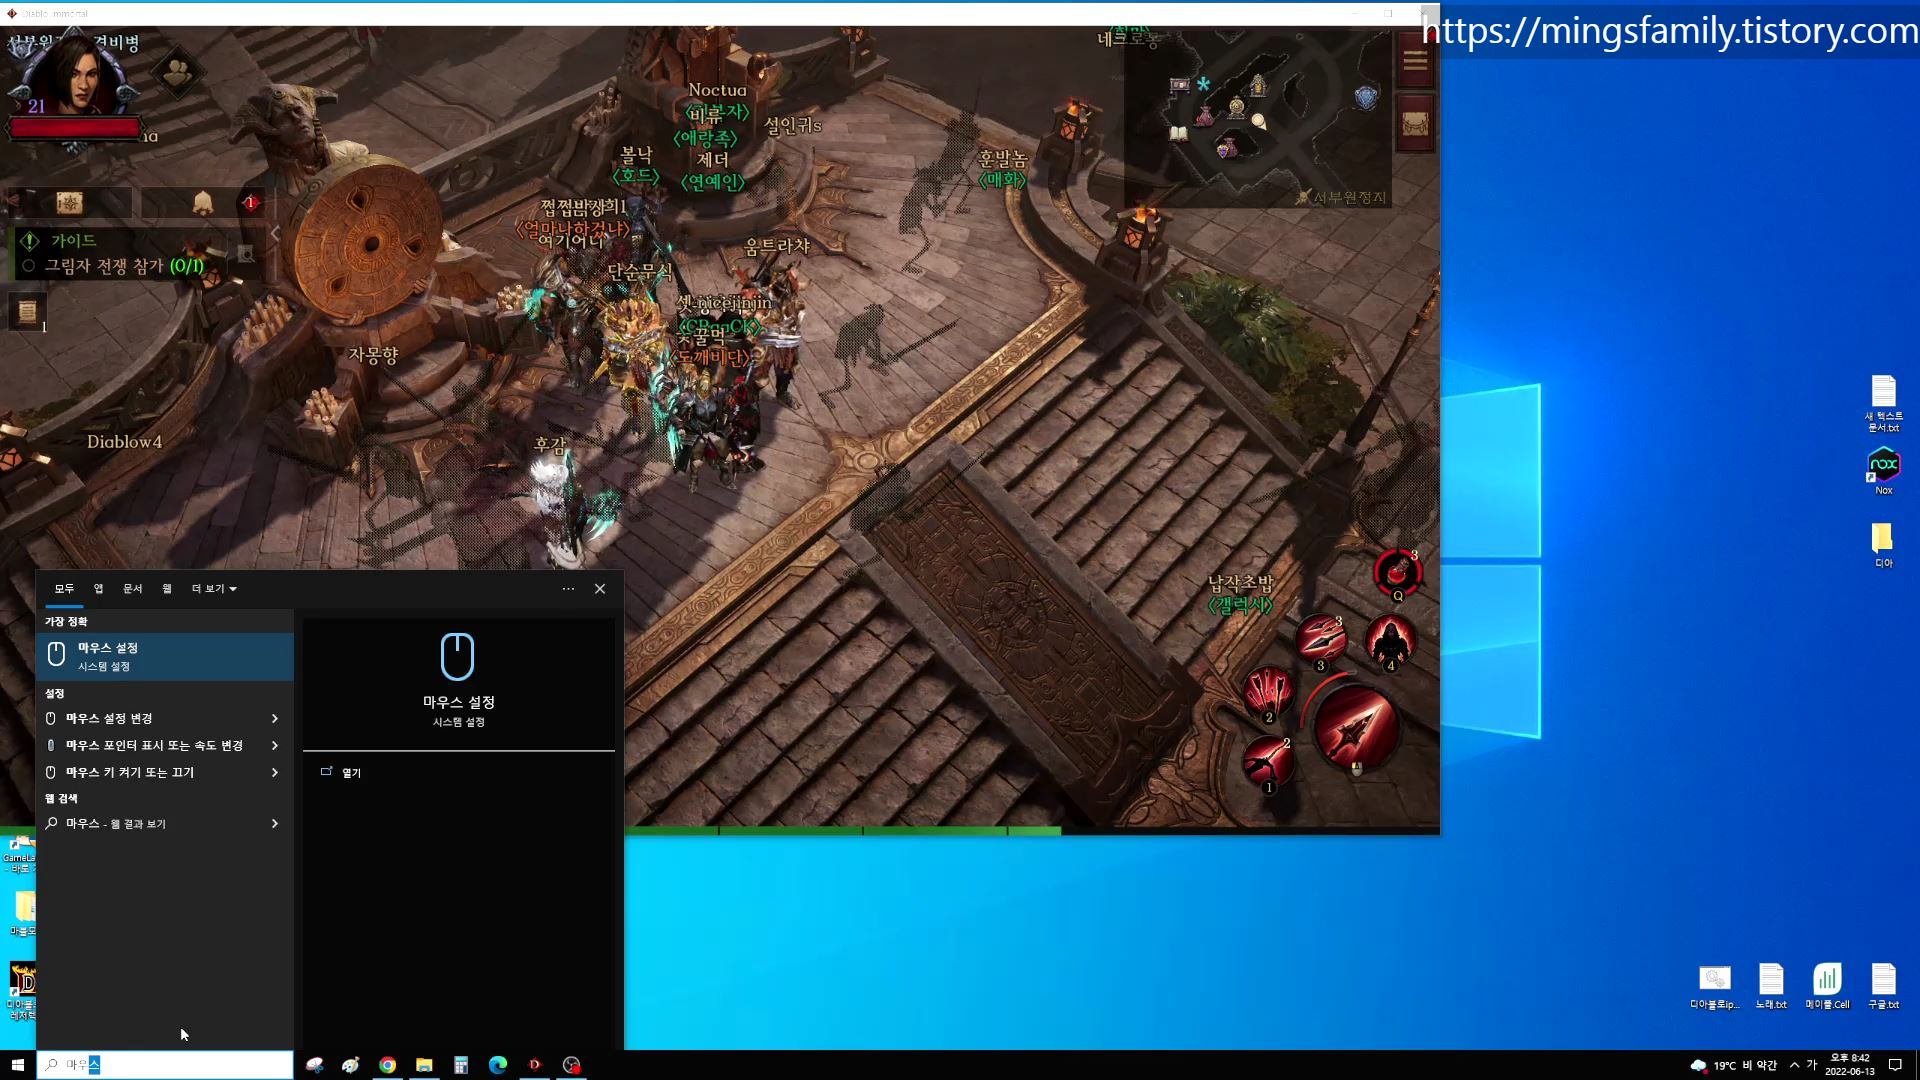Open the scroll quest log icon
This screenshot has height=1080, width=1920.
pos(27,312)
